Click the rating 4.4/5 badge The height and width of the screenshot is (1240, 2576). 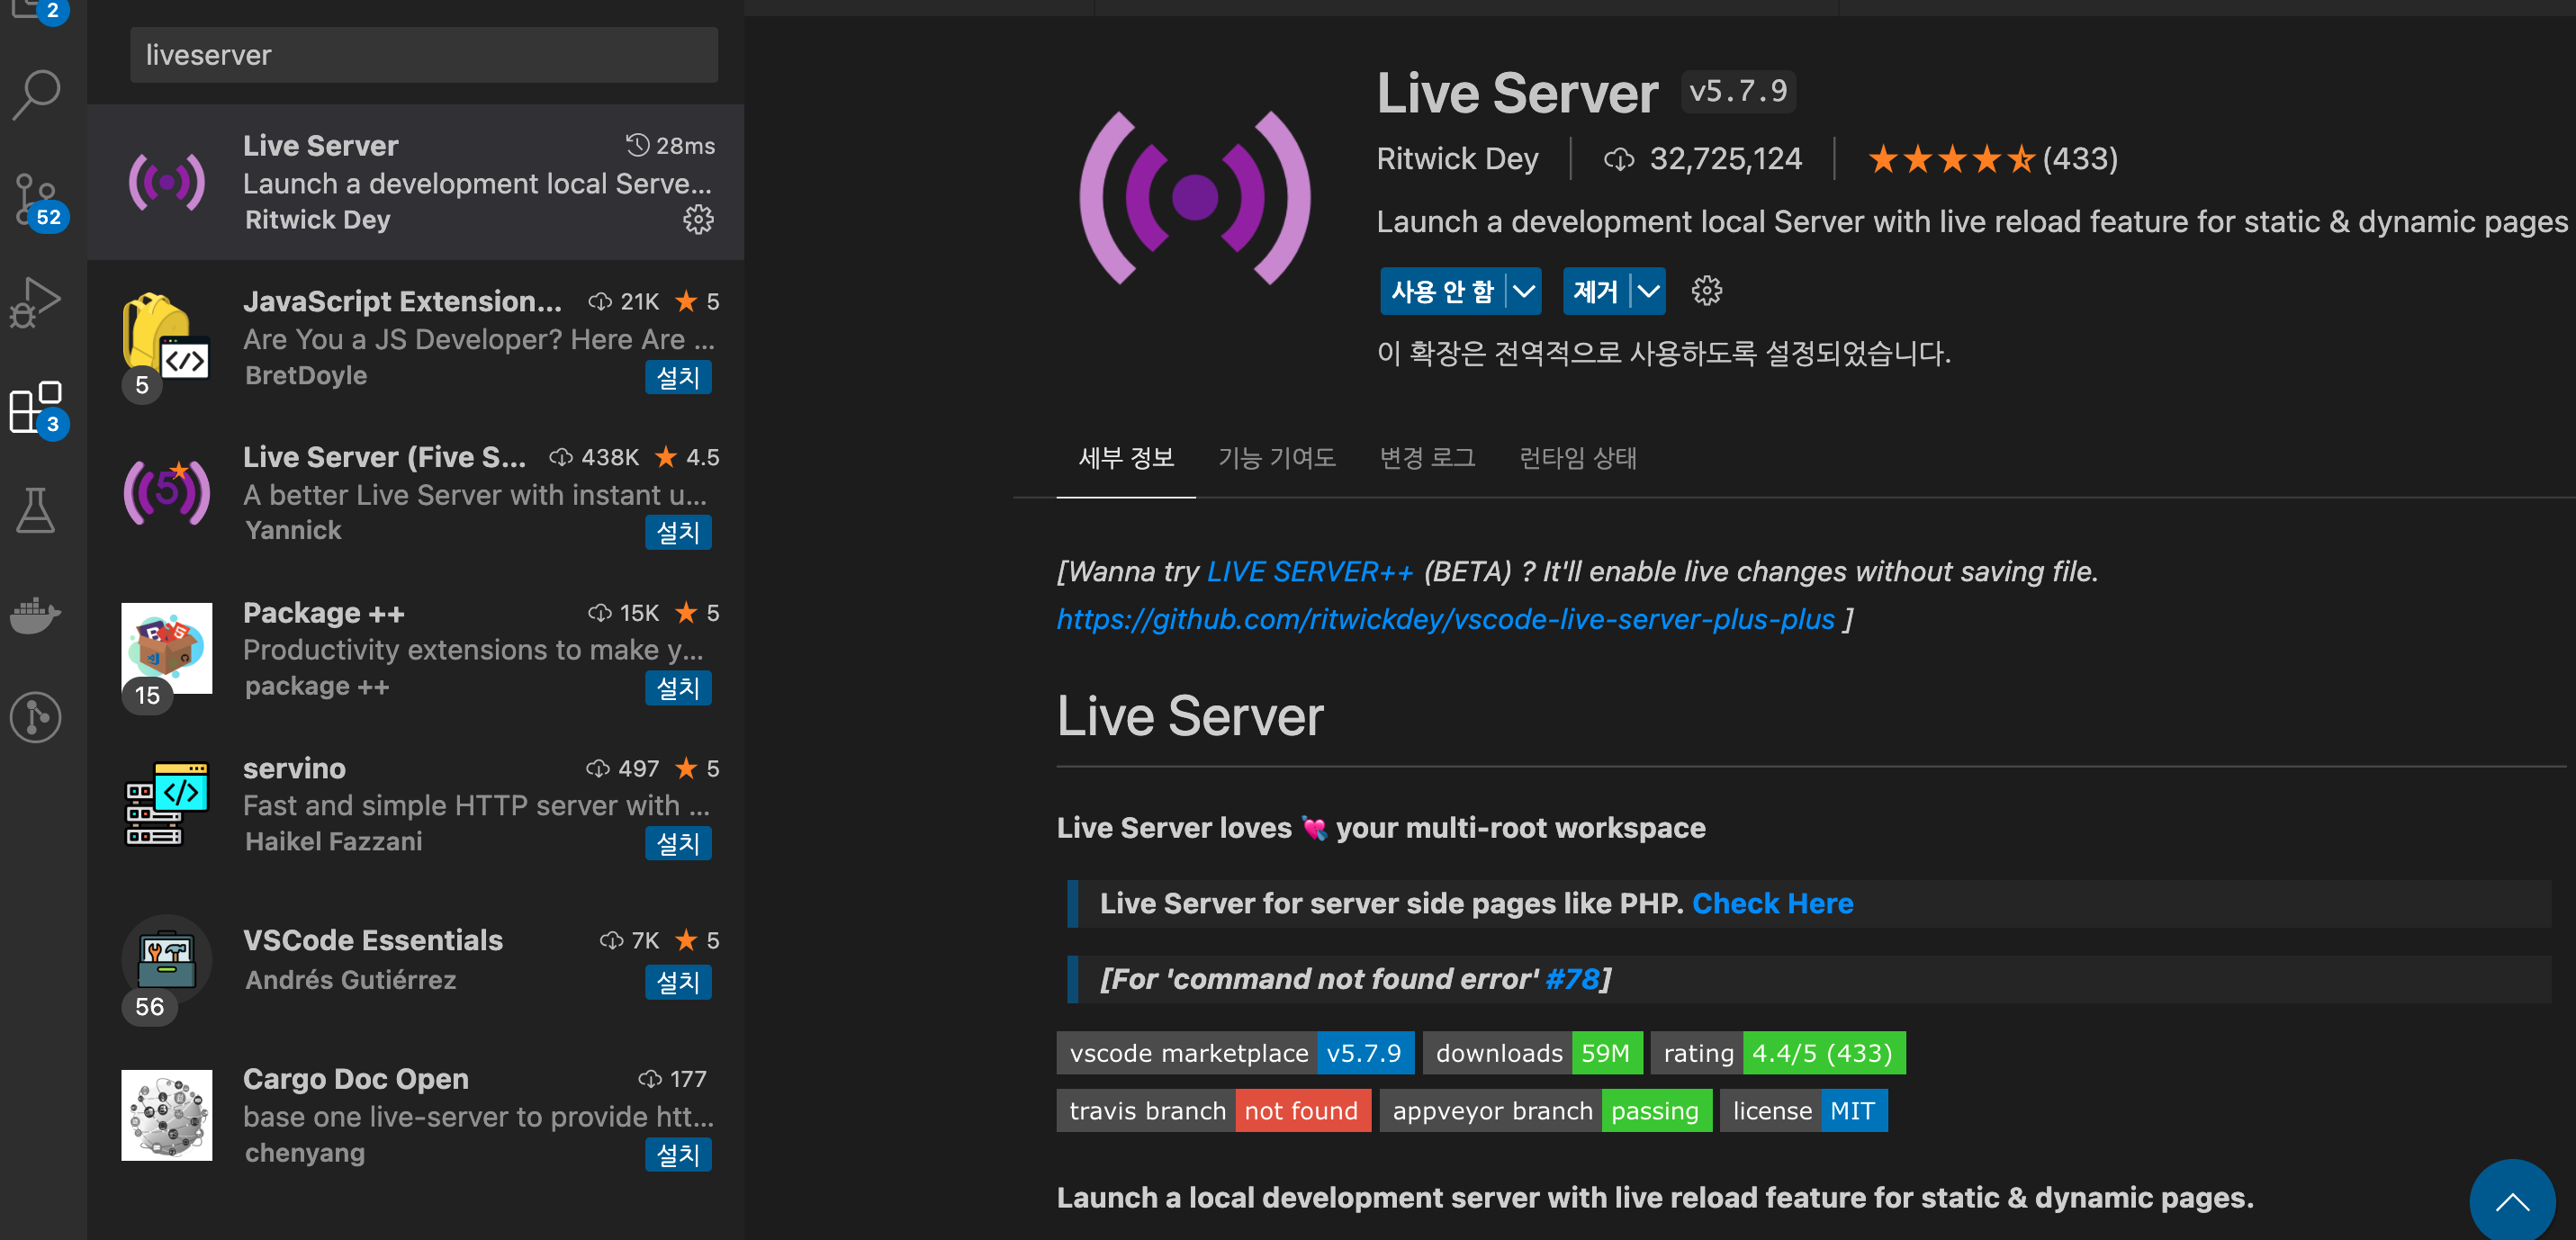(1778, 1053)
